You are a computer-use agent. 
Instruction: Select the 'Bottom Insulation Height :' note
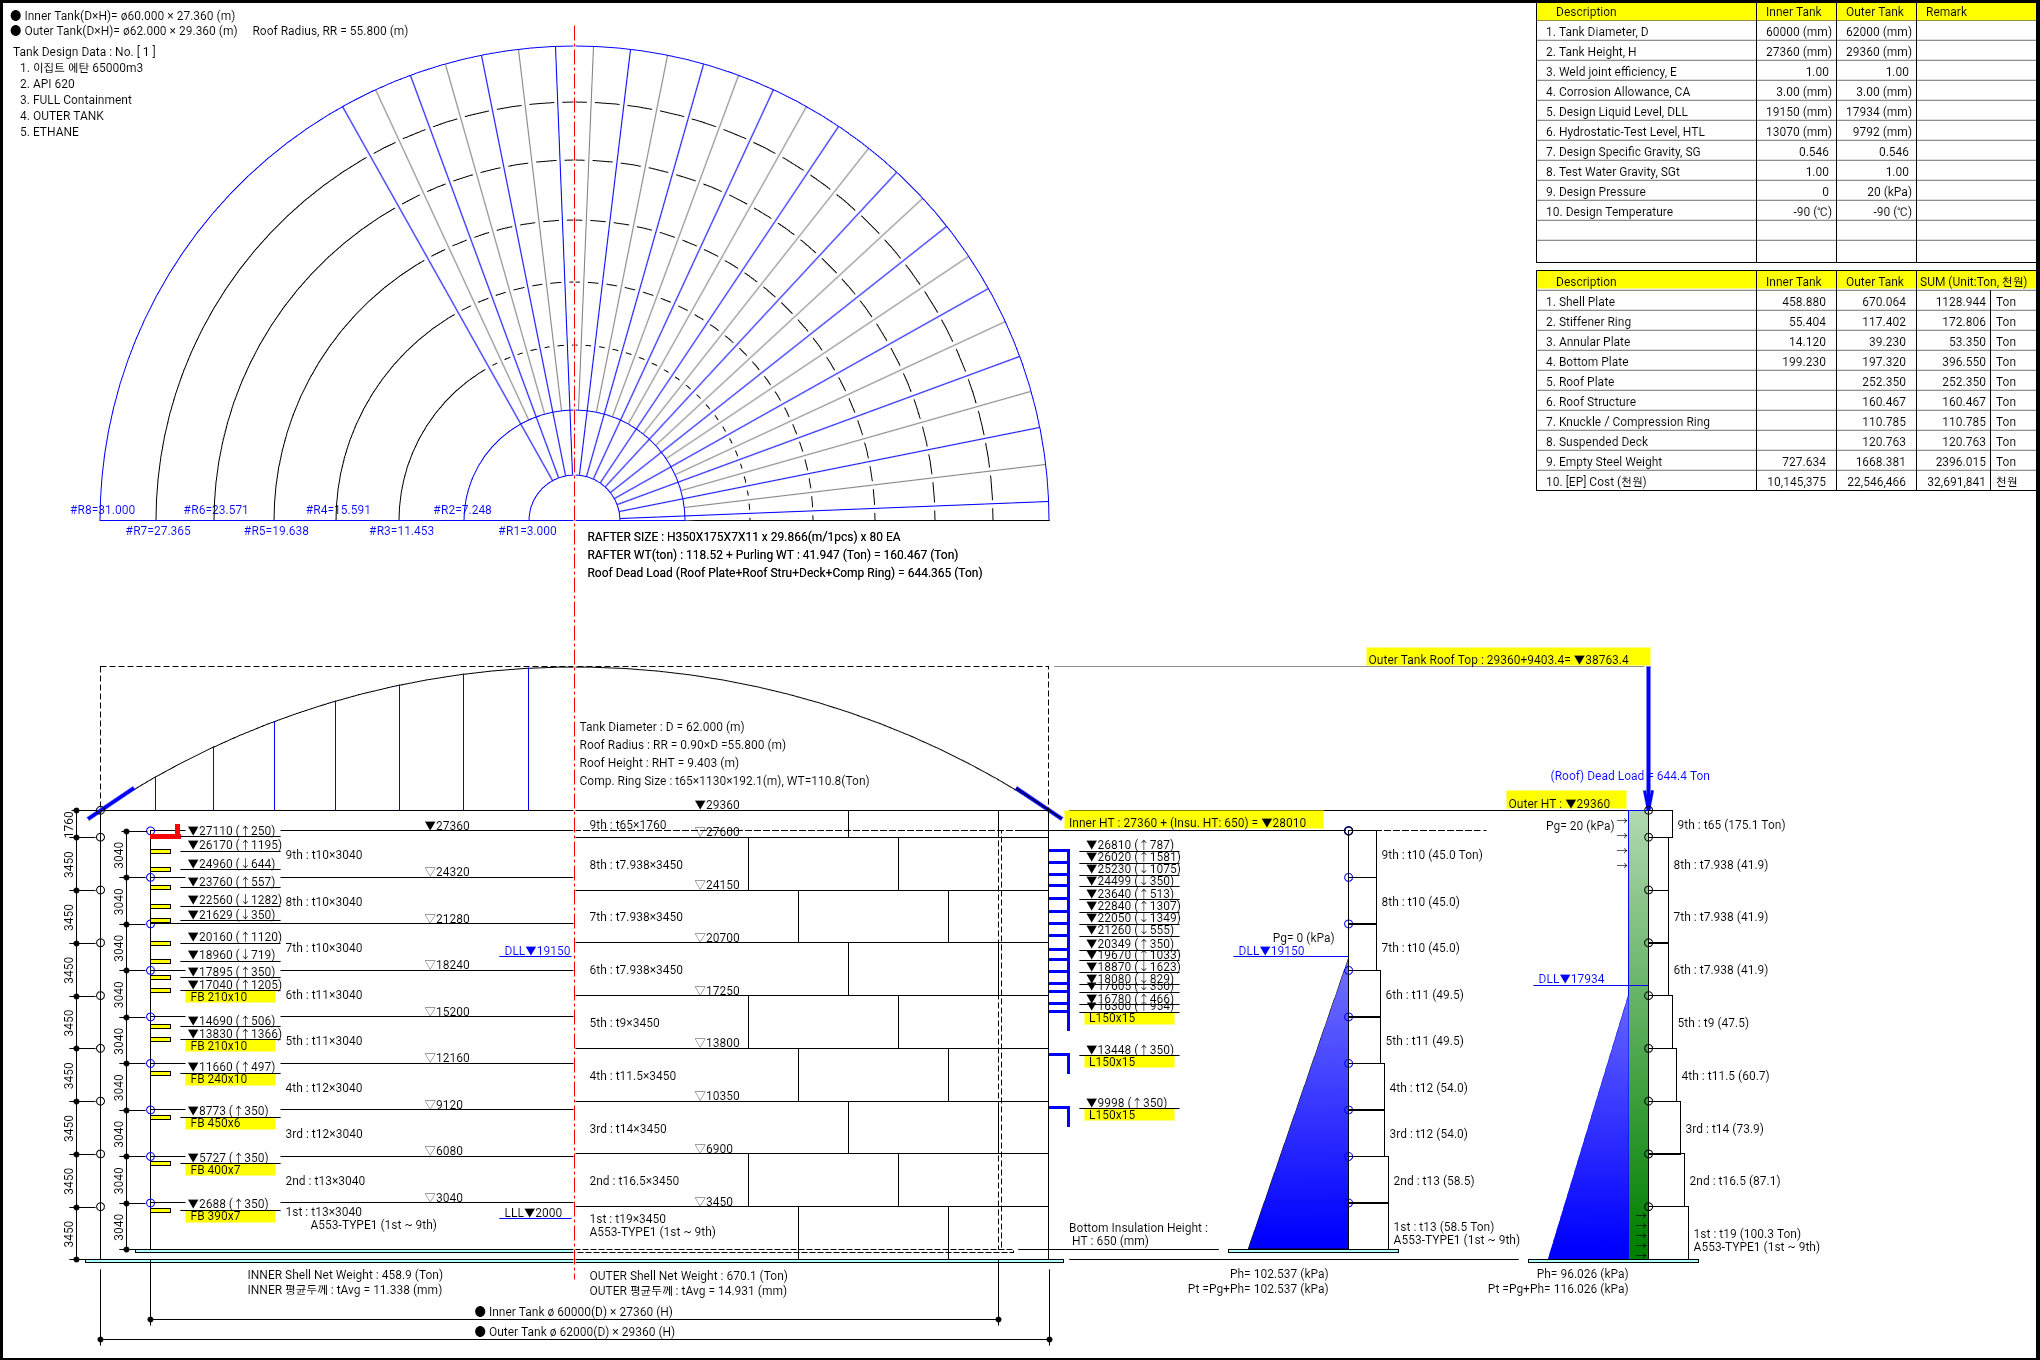(x=1138, y=1228)
